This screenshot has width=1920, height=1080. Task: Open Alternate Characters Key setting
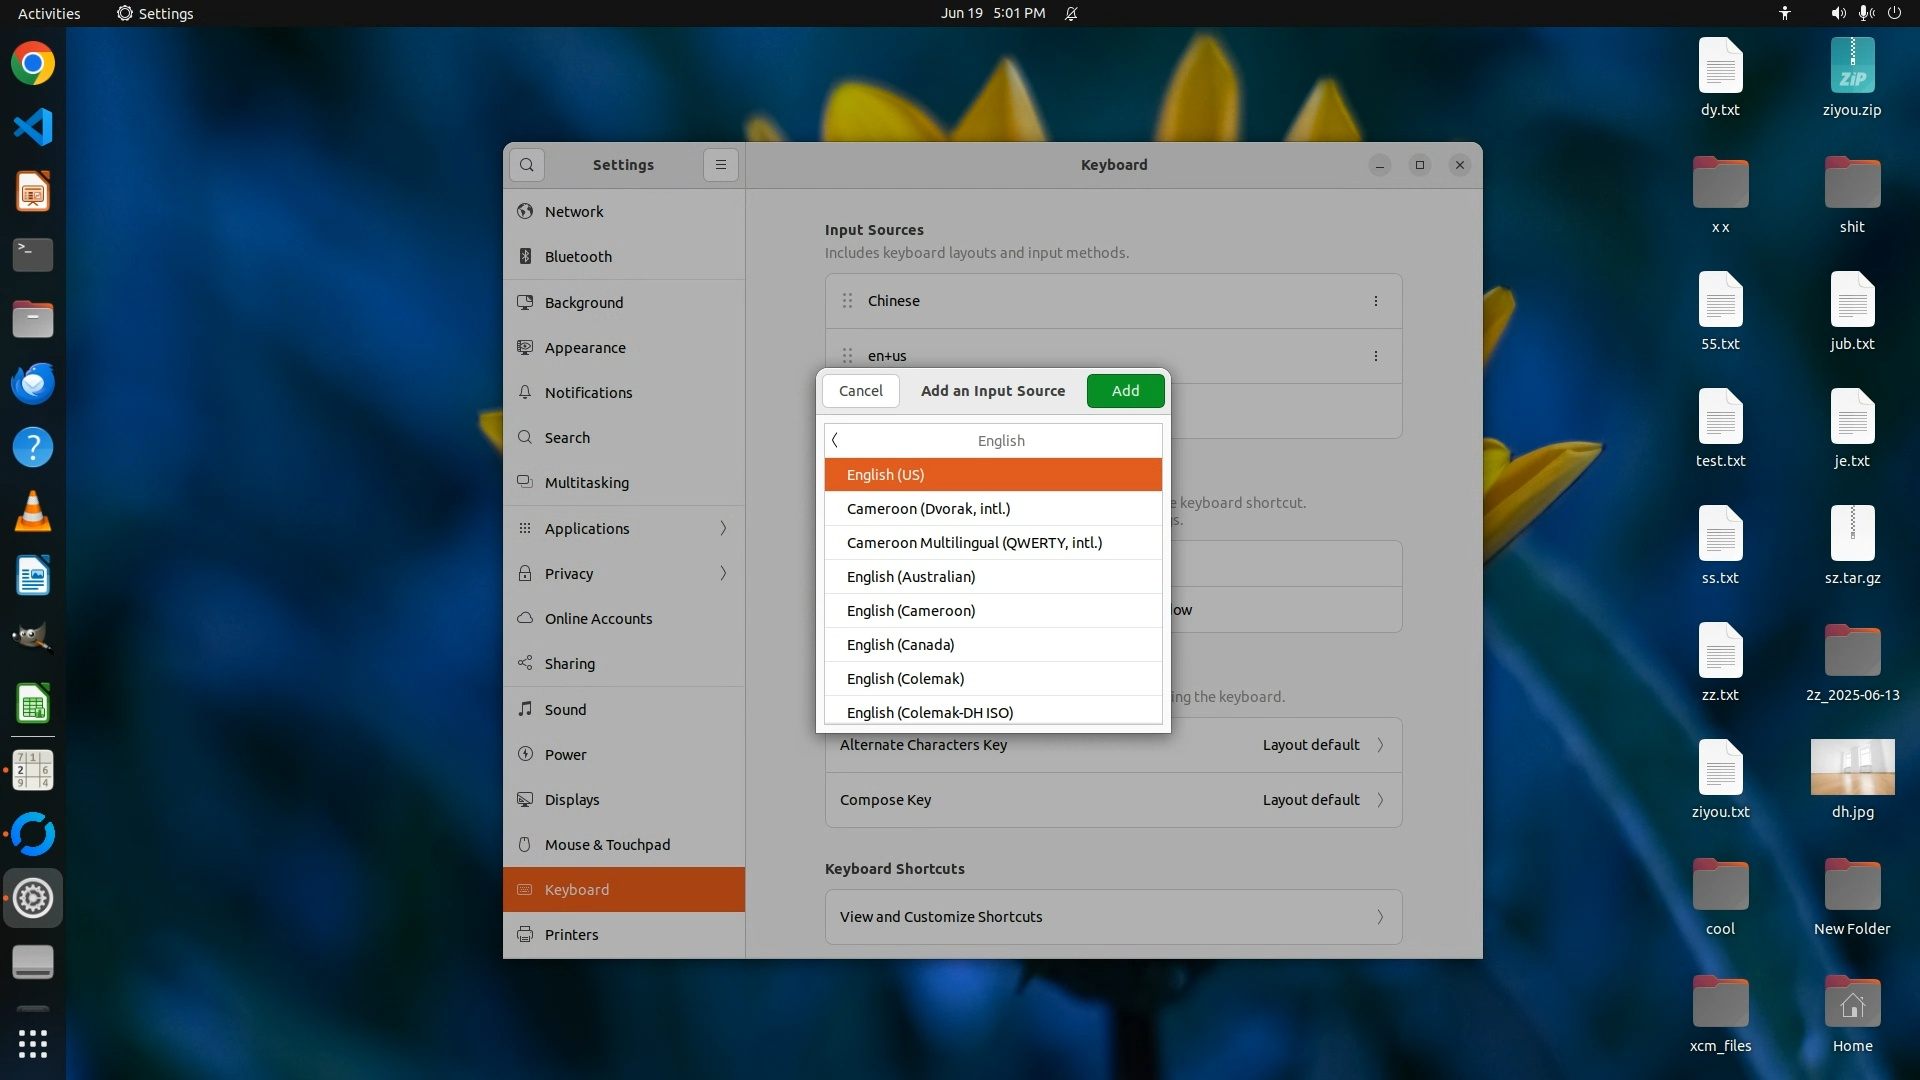pos(1113,745)
